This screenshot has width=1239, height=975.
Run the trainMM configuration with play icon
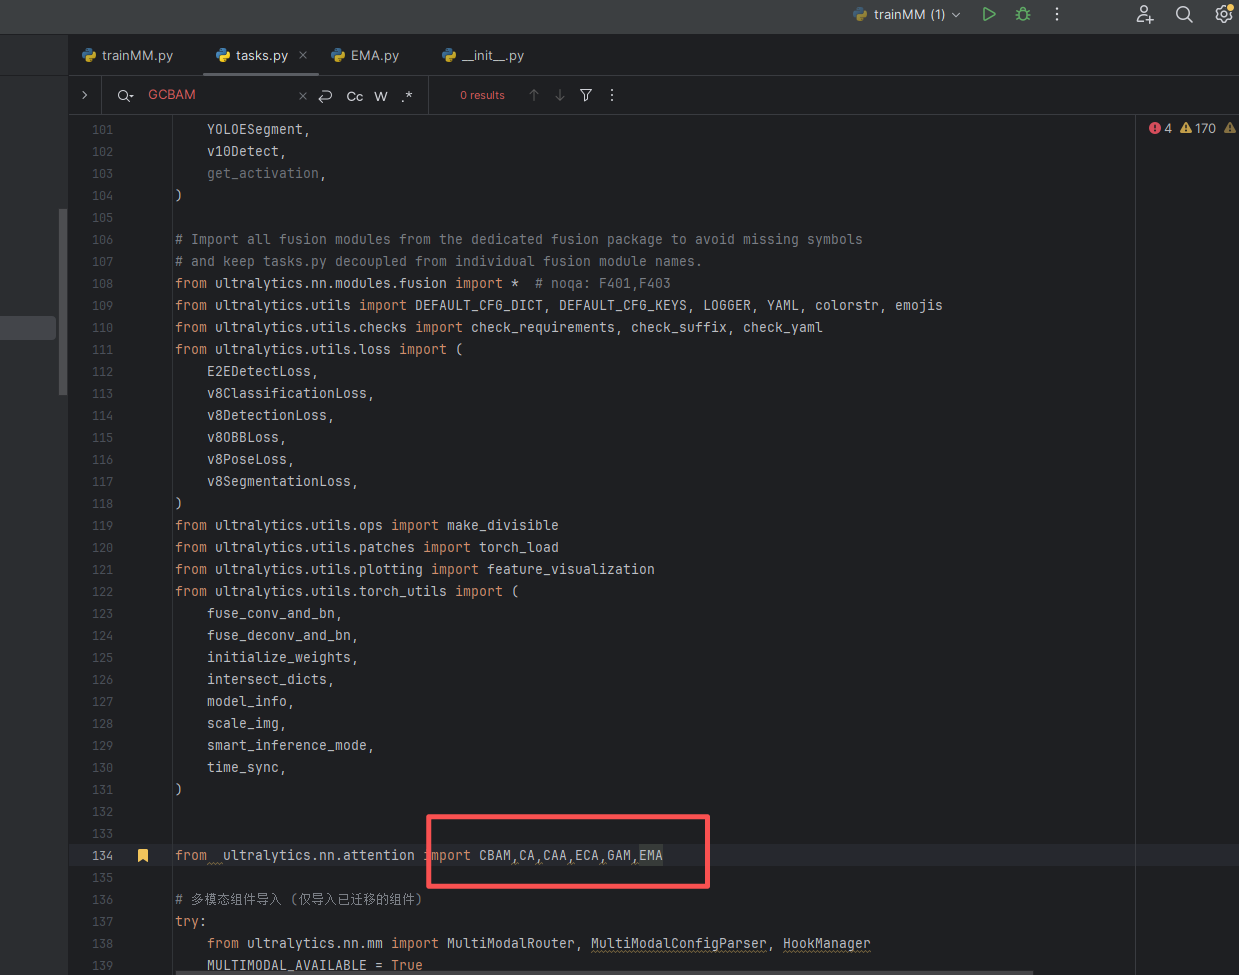(988, 14)
